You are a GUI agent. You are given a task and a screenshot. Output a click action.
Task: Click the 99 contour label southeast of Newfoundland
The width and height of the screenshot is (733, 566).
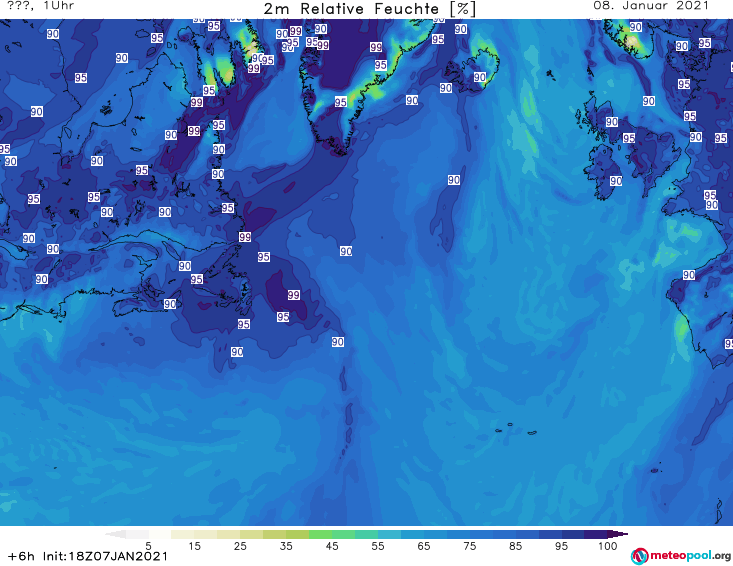(x=294, y=295)
